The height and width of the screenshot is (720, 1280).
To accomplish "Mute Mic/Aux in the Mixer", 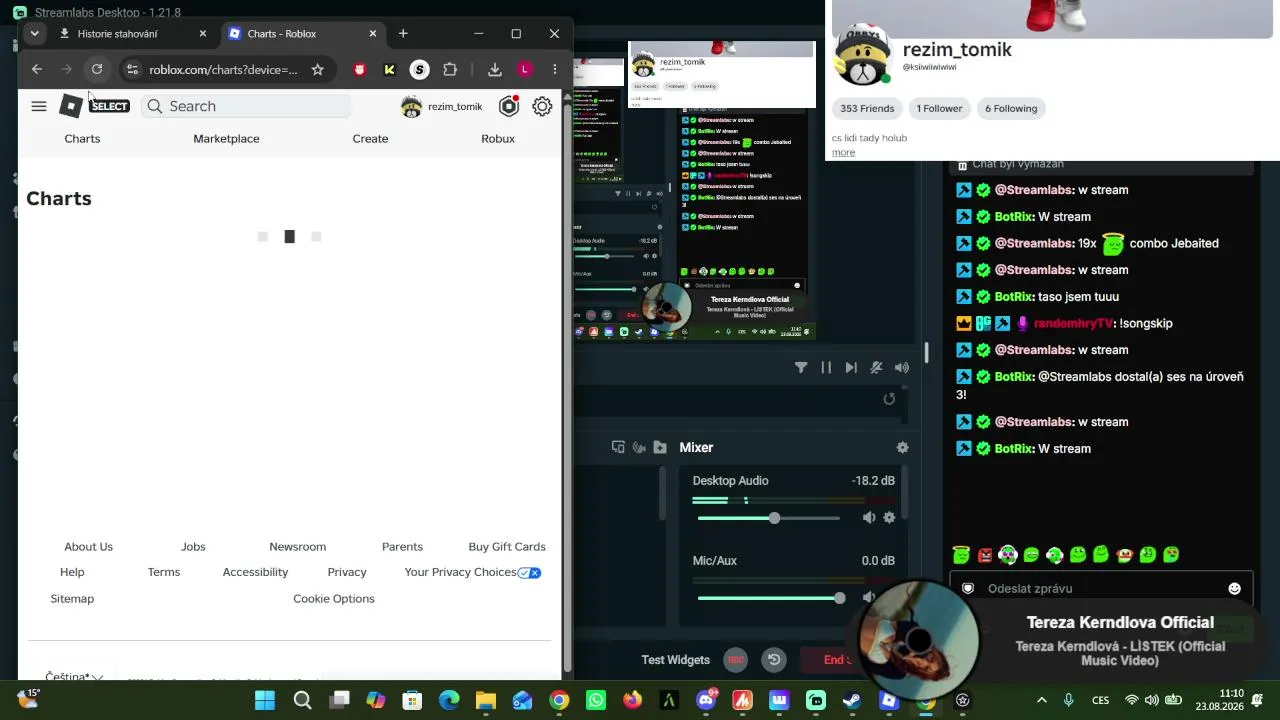I will (x=869, y=597).
